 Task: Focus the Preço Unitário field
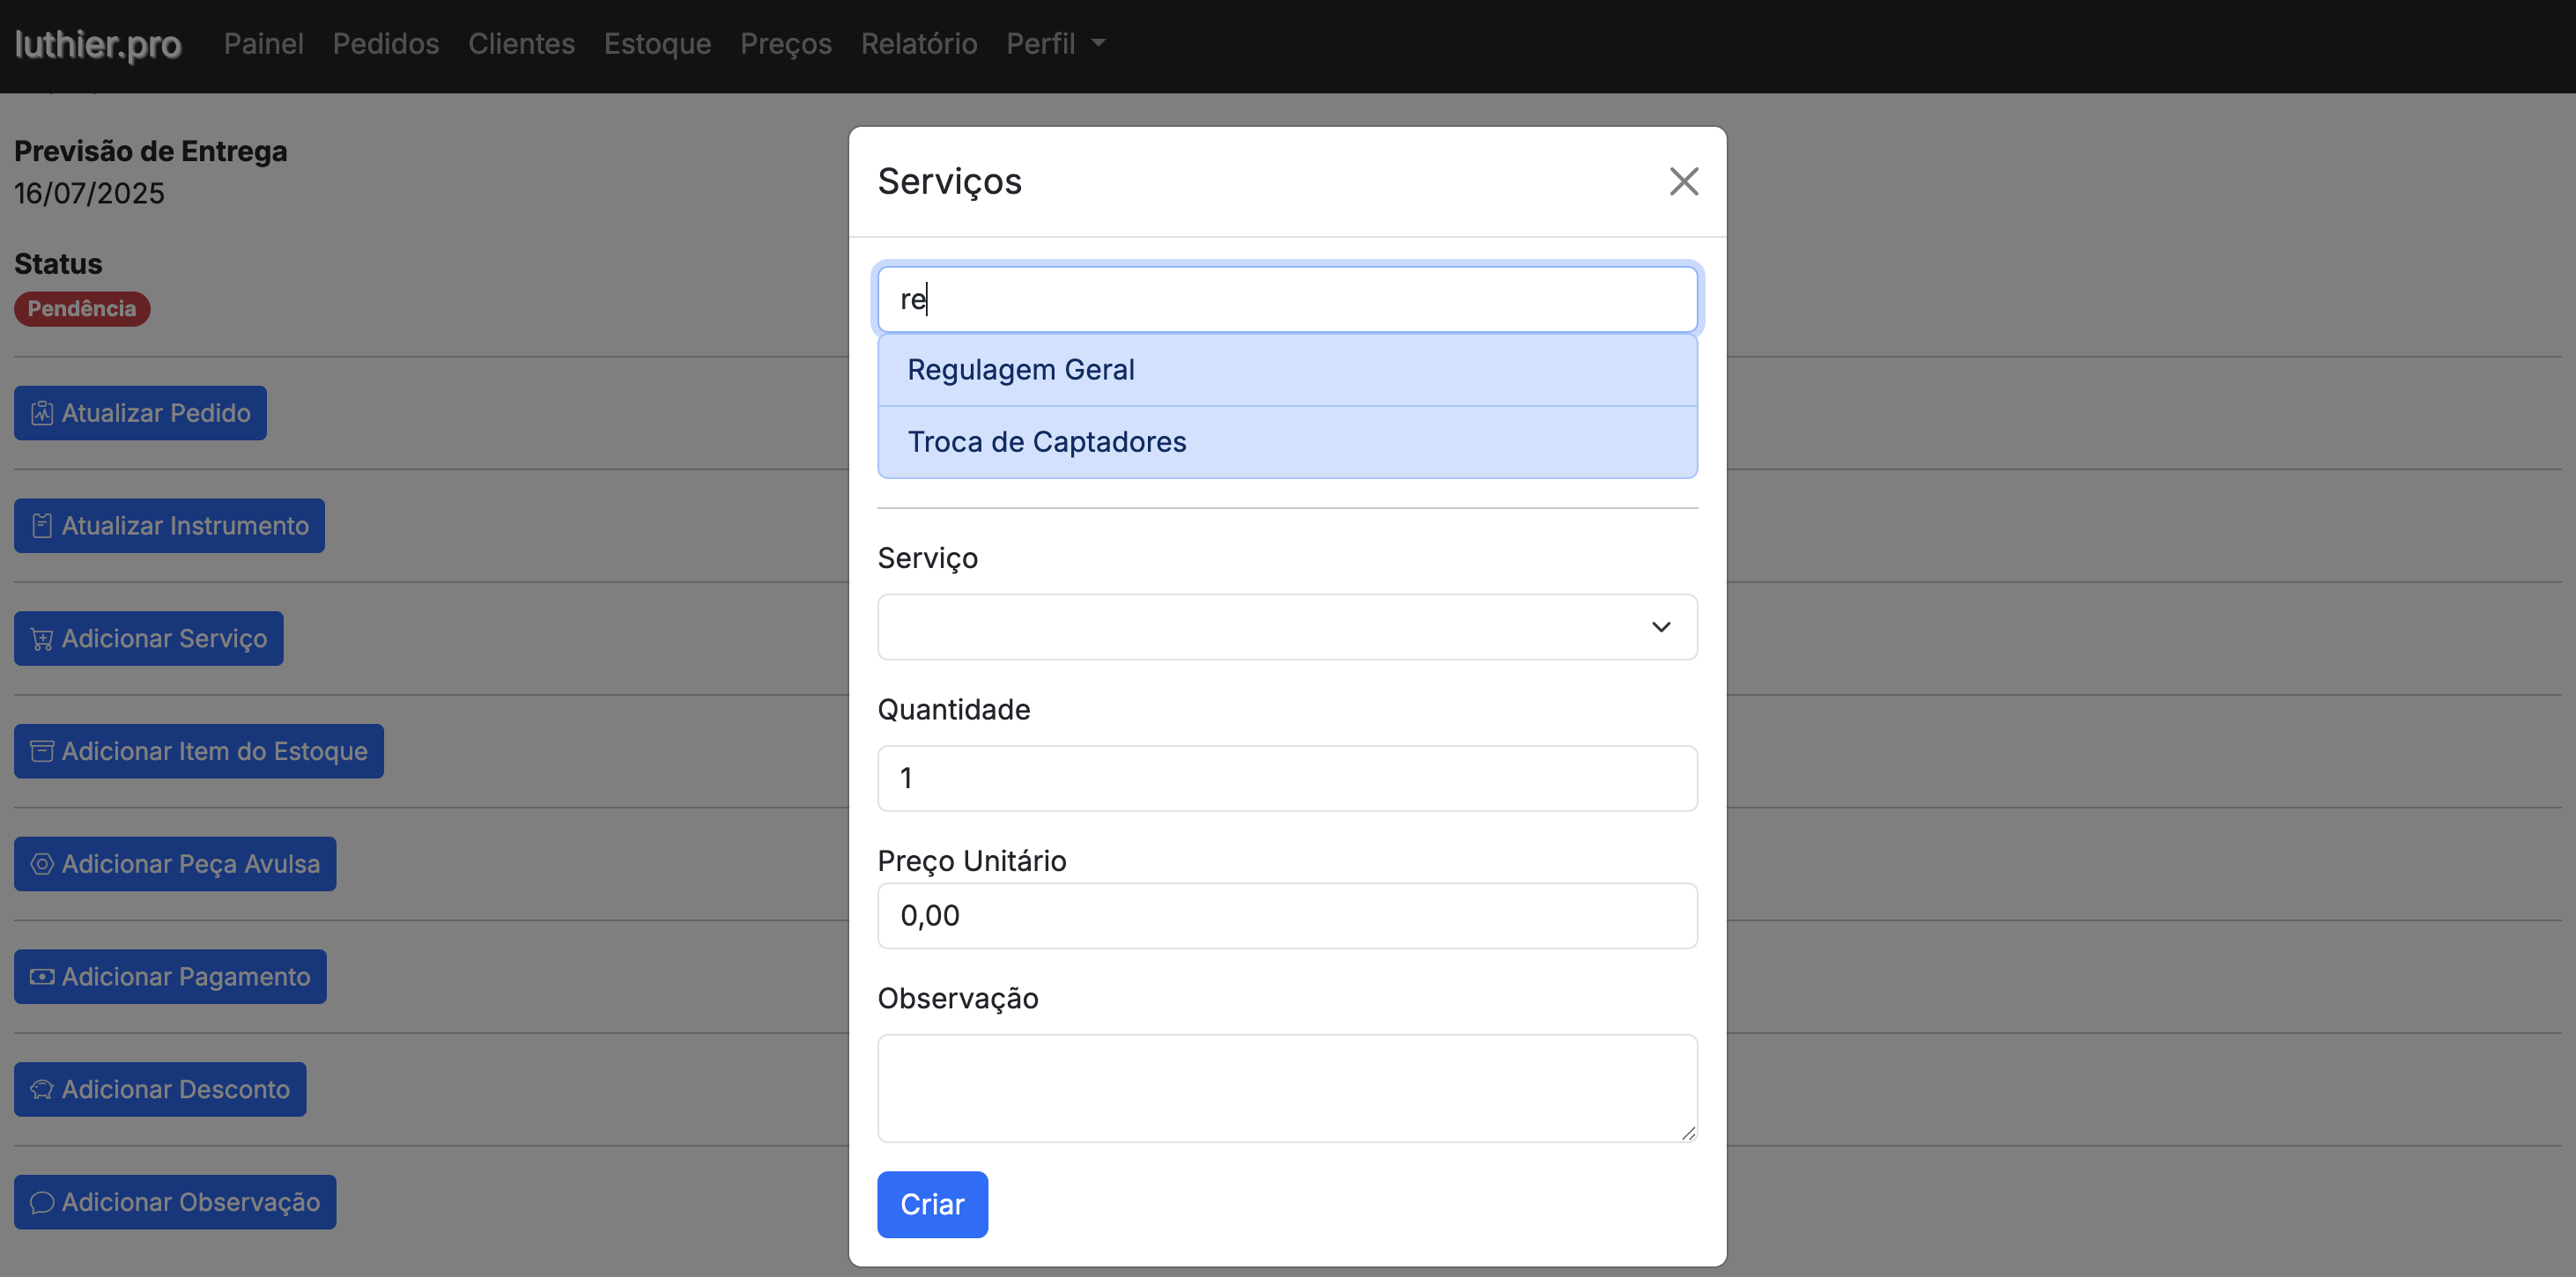click(1287, 916)
